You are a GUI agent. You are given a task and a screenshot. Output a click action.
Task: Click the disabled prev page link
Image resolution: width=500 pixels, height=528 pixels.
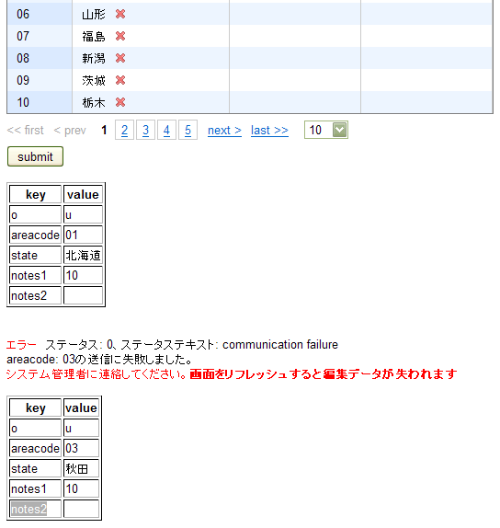70,130
